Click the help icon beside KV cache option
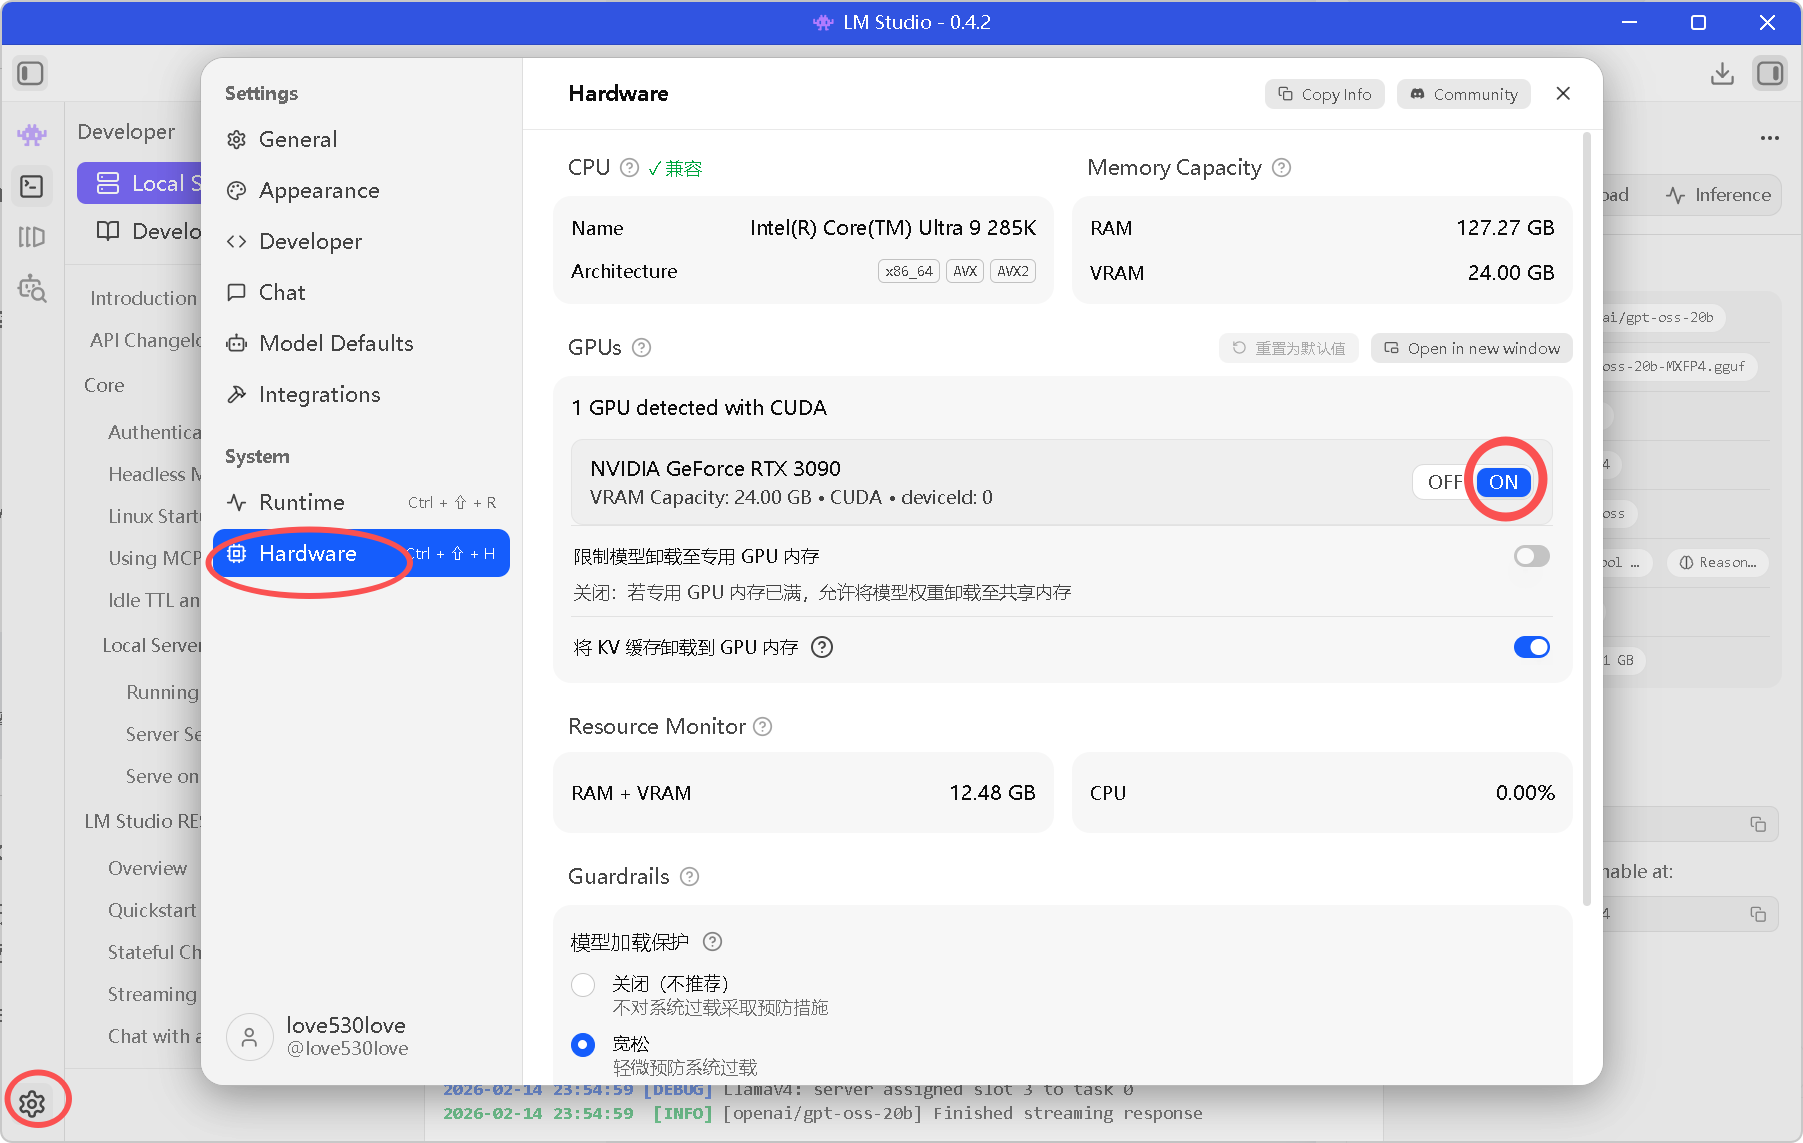 coord(822,647)
